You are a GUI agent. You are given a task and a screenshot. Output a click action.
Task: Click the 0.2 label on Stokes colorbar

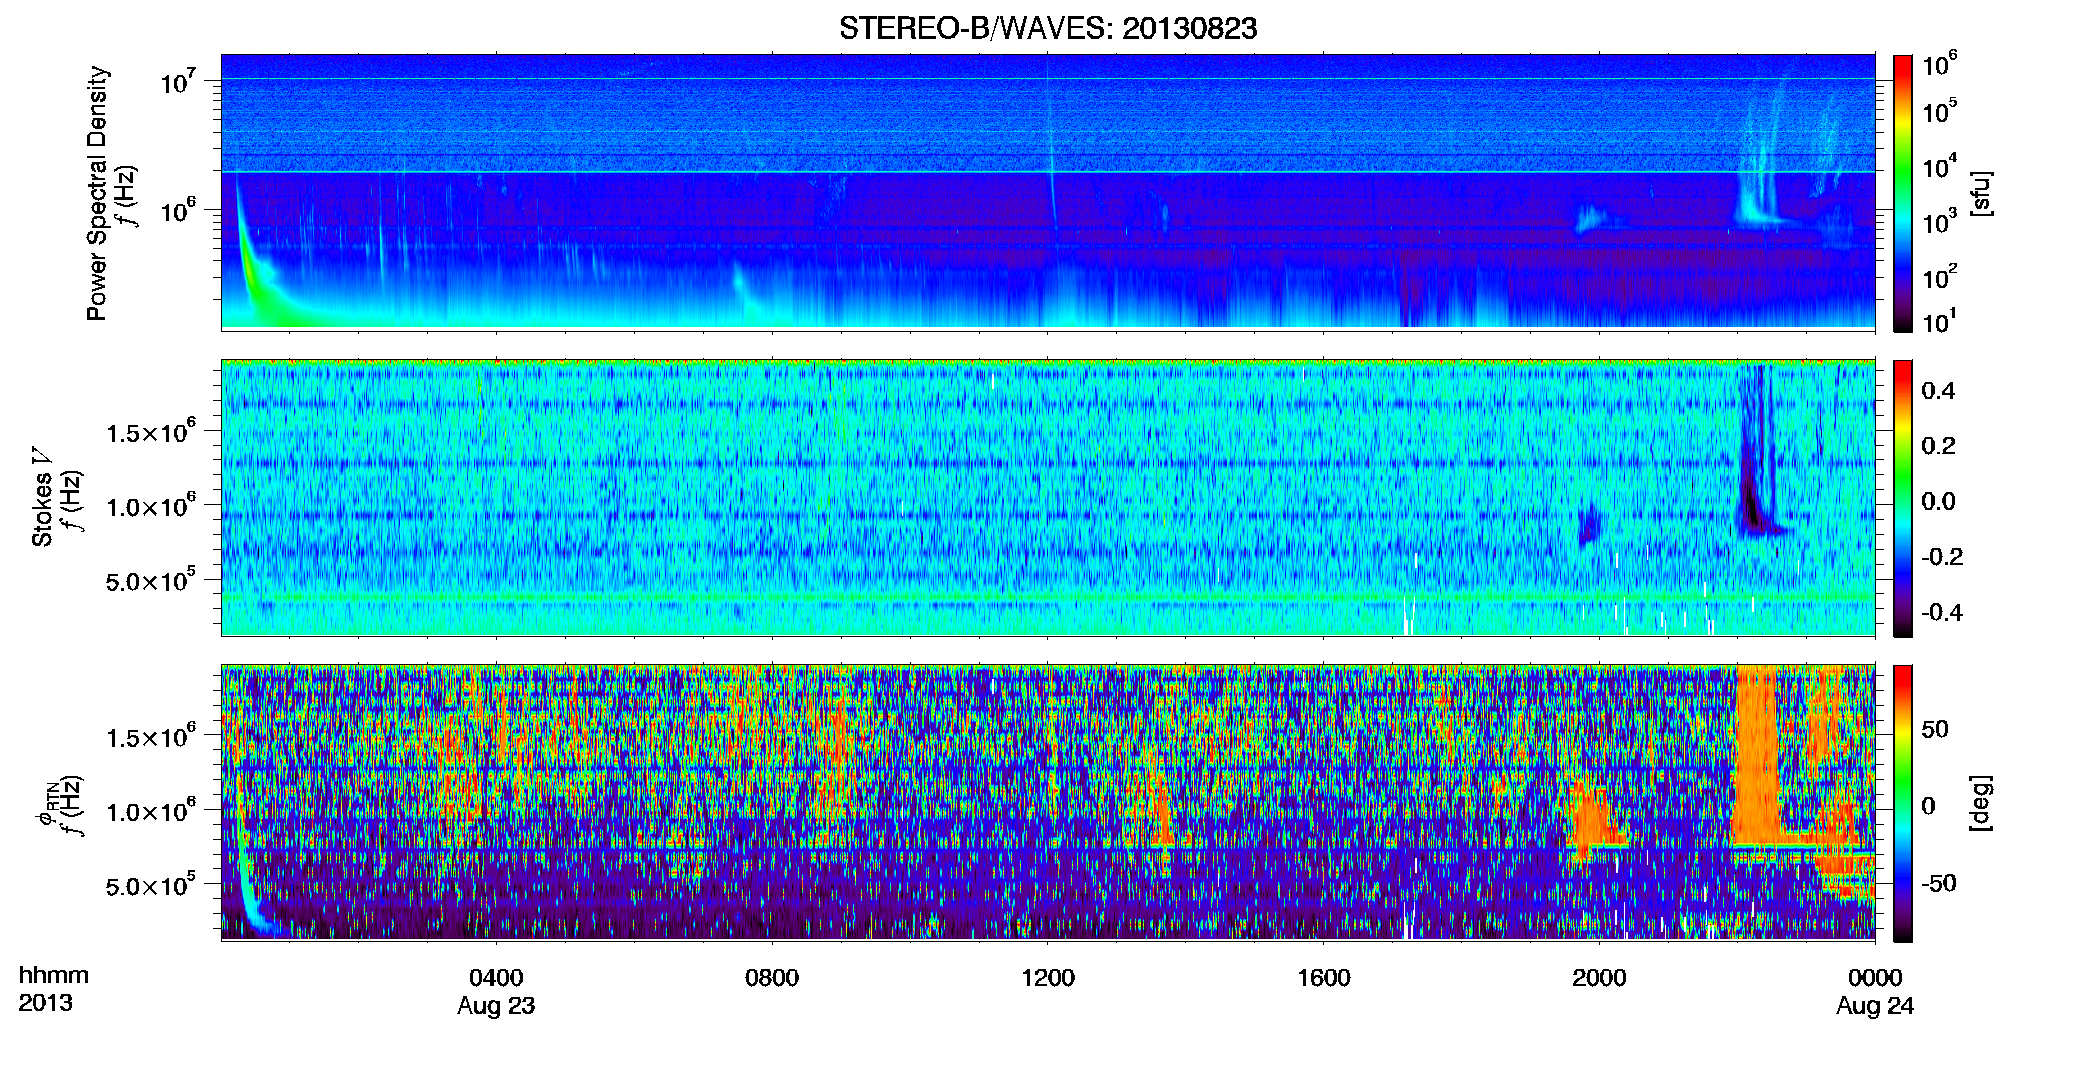click(1938, 446)
